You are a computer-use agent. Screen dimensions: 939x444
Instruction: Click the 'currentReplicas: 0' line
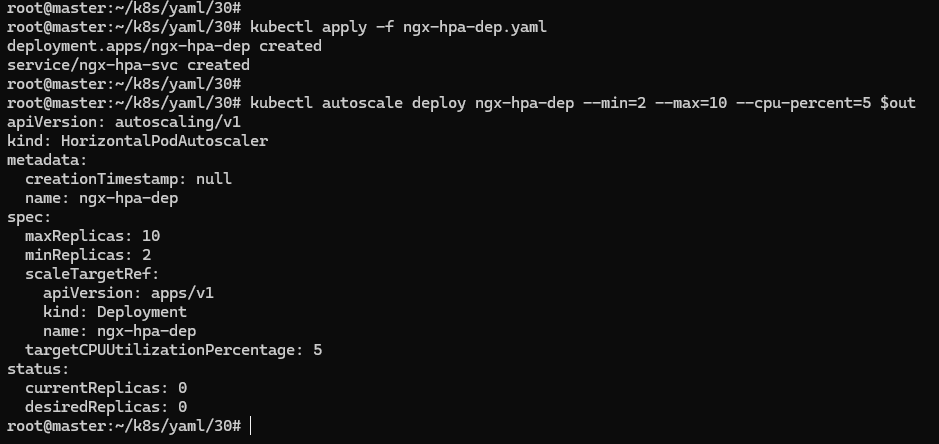point(106,388)
